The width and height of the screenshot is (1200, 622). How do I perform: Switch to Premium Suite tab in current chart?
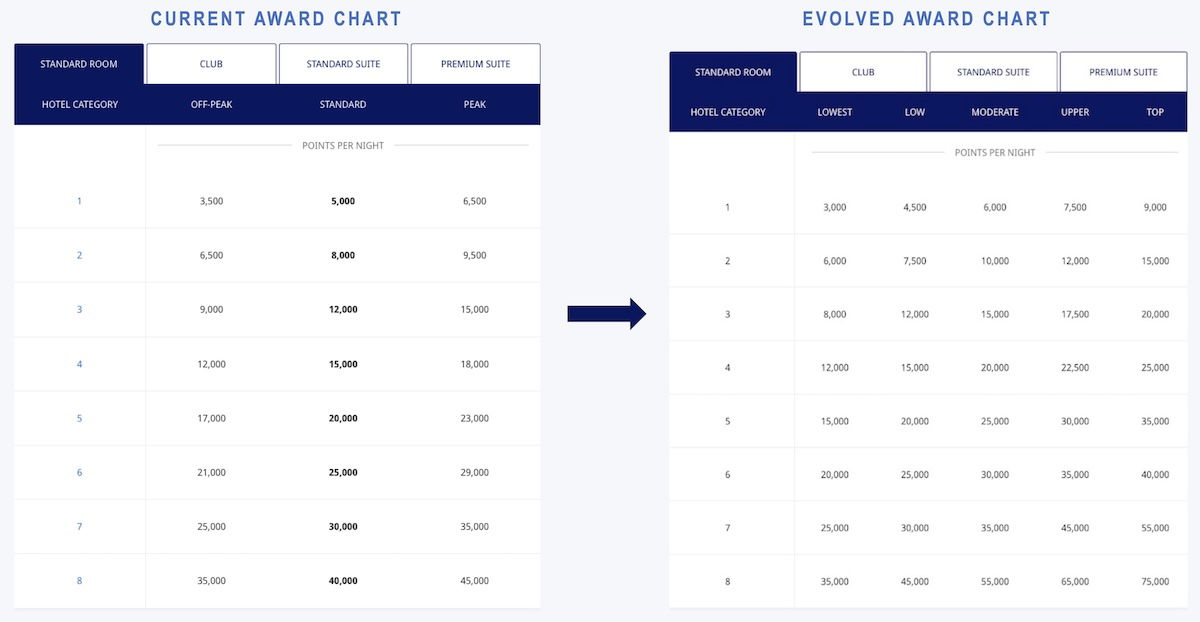[475, 64]
